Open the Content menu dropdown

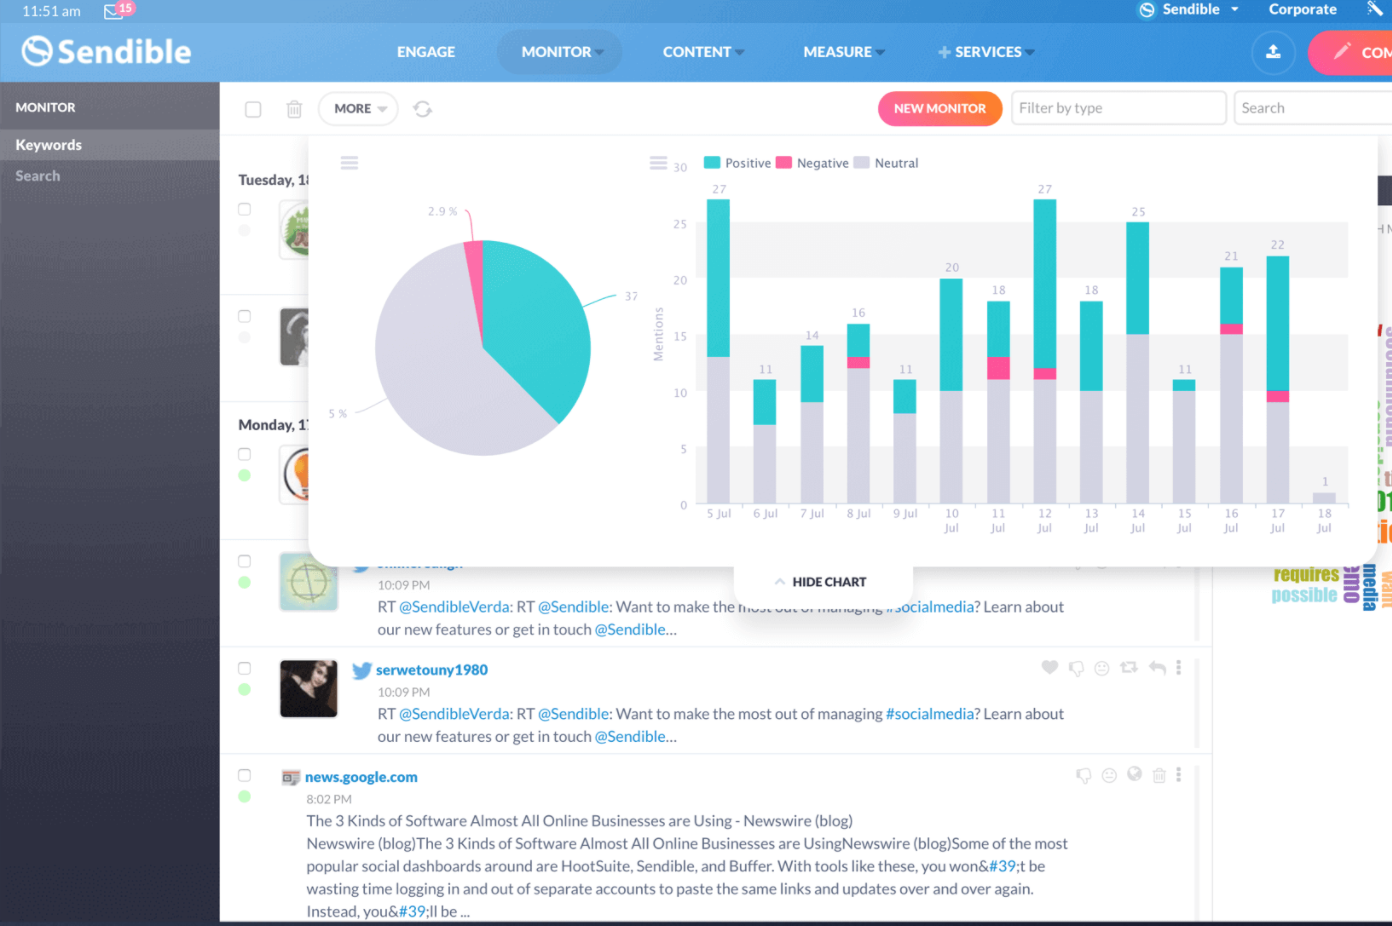tap(703, 52)
